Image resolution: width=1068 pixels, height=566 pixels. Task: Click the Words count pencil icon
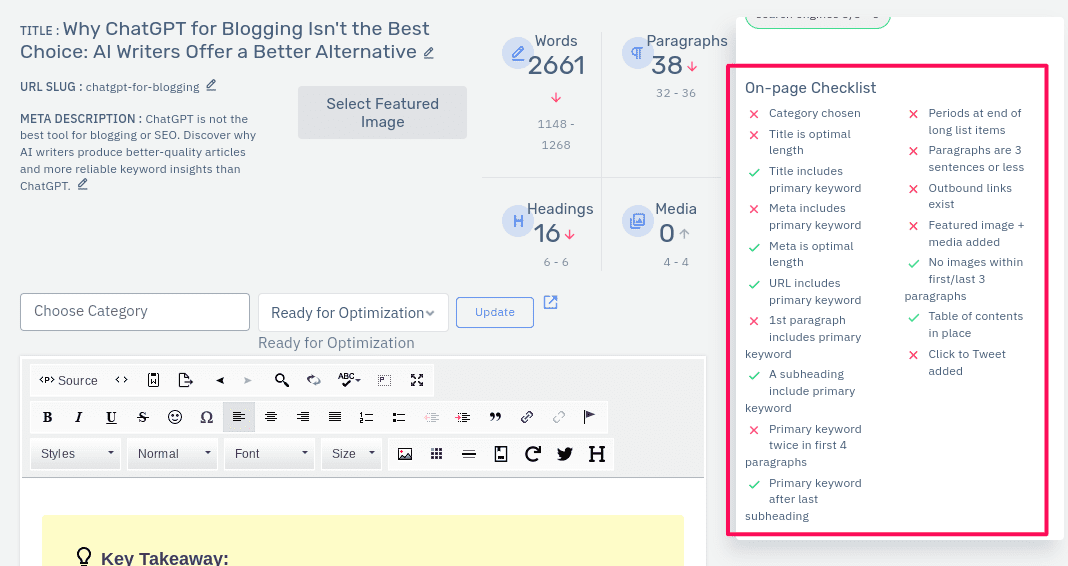518,52
